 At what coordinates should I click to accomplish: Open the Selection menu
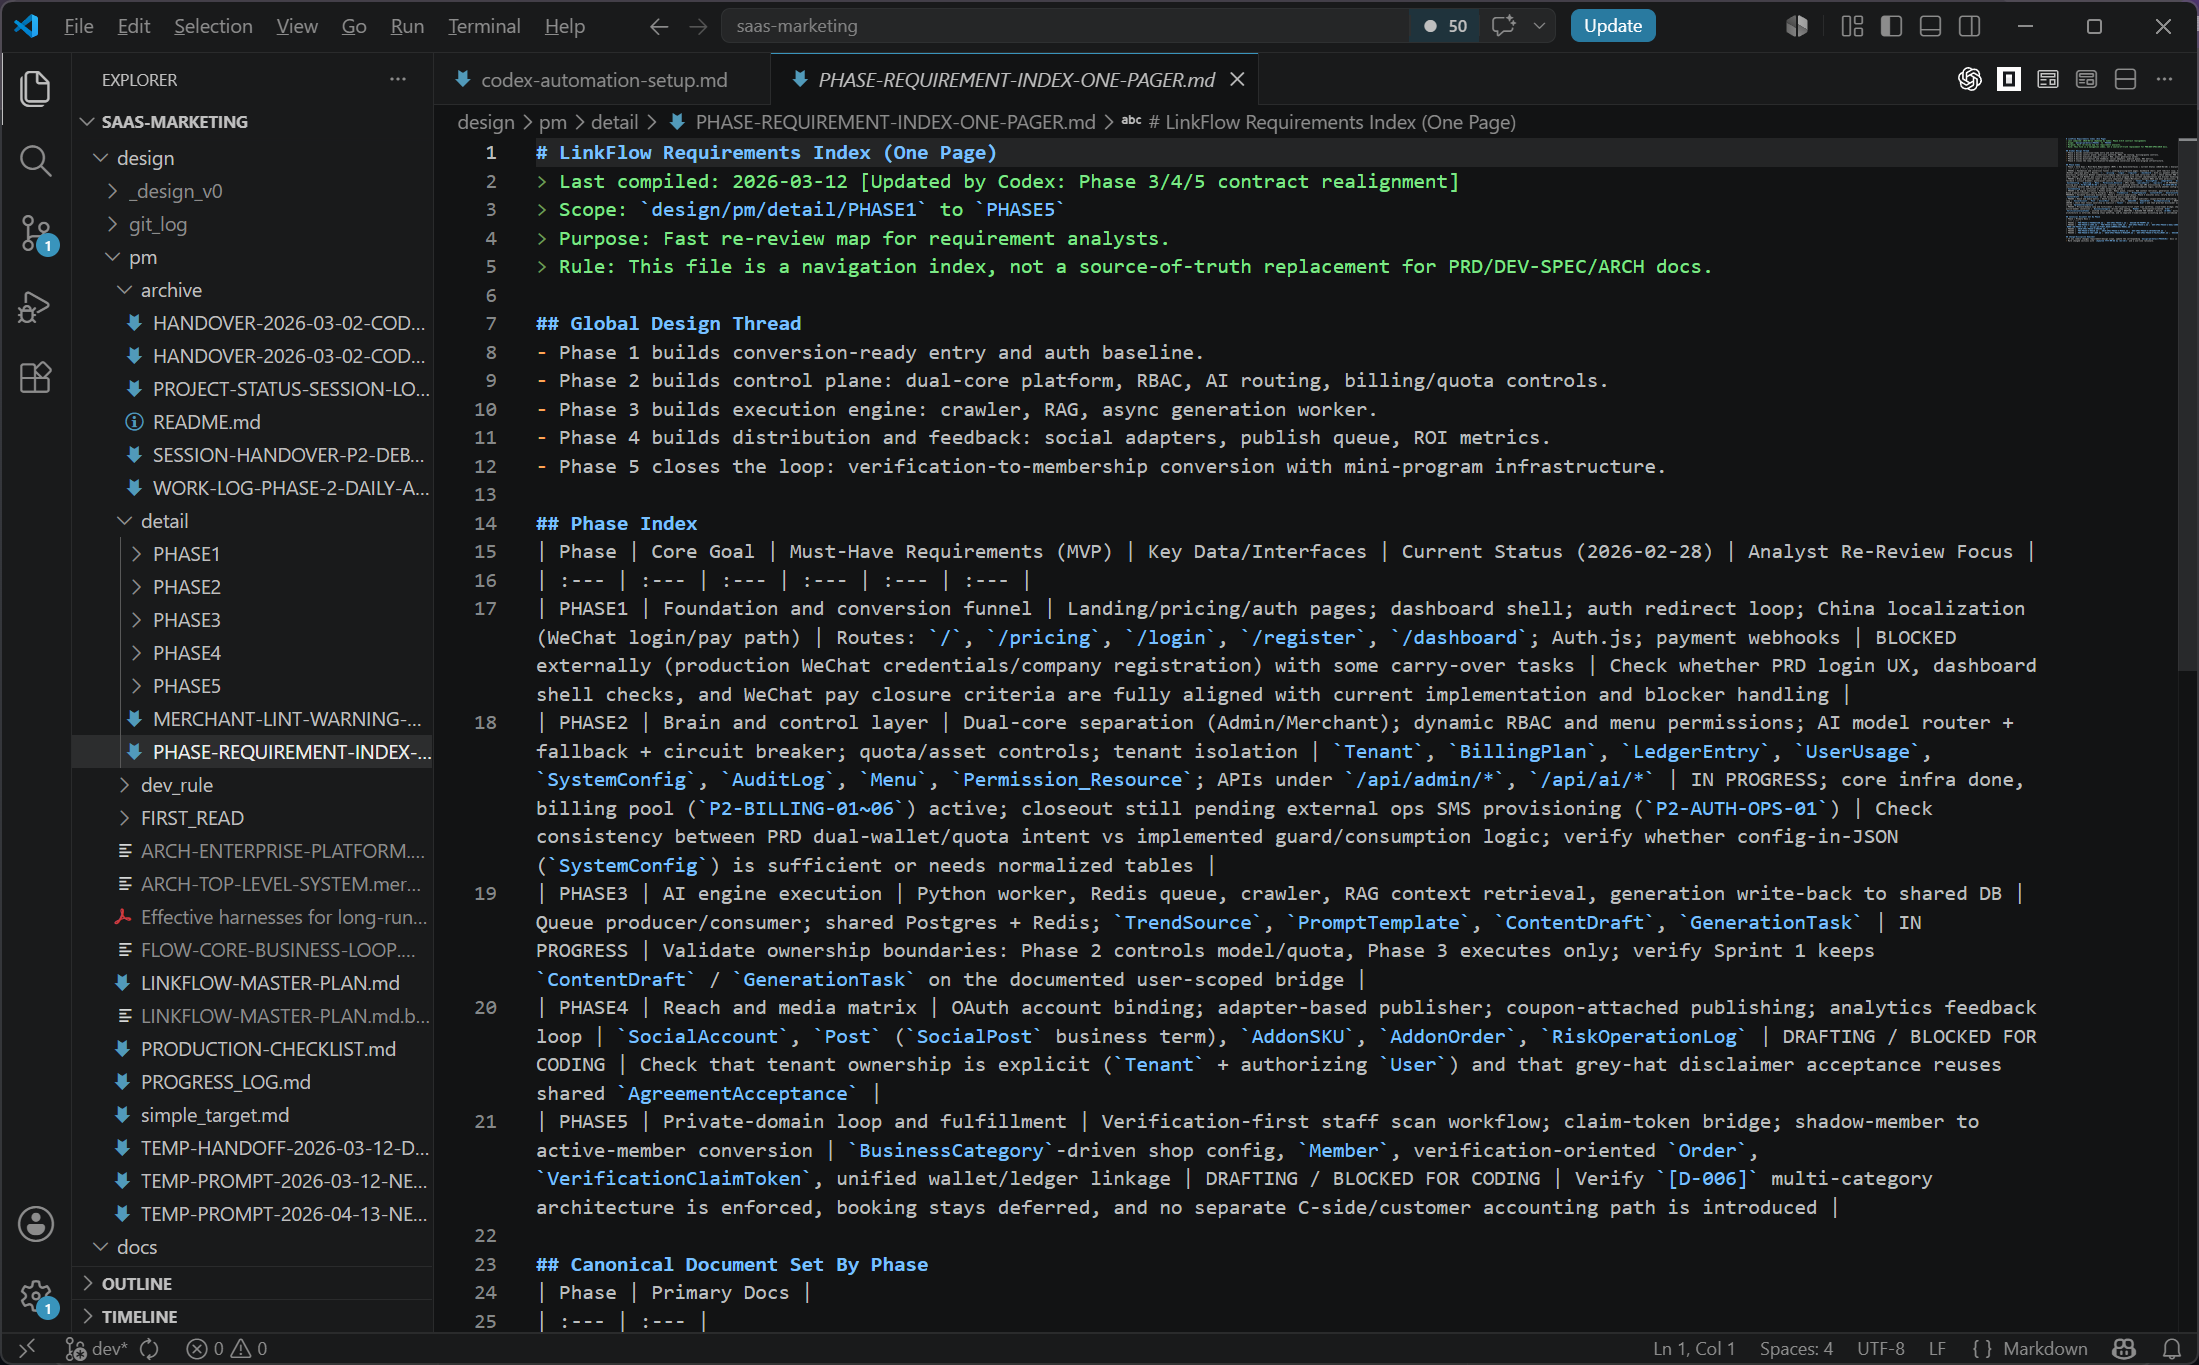[x=213, y=26]
